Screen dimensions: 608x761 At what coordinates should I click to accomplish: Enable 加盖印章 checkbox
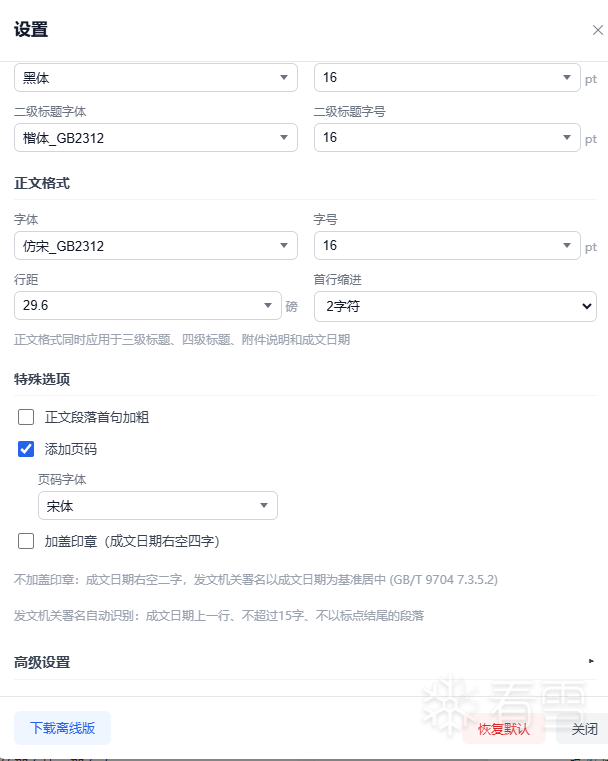[x=26, y=541]
